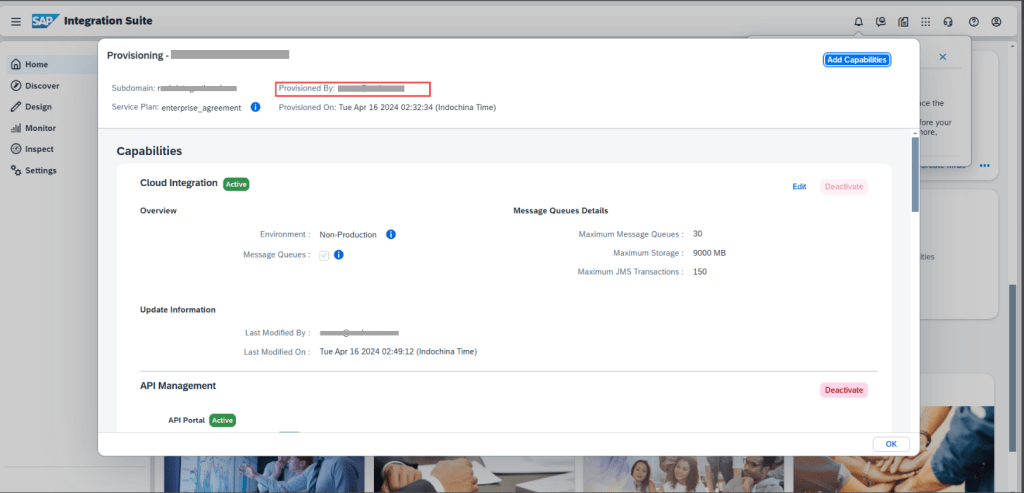The height and width of the screenshot is (493, 1024).
Task: Deactivate the API Management capability
Action: click(x=844, y=390)
